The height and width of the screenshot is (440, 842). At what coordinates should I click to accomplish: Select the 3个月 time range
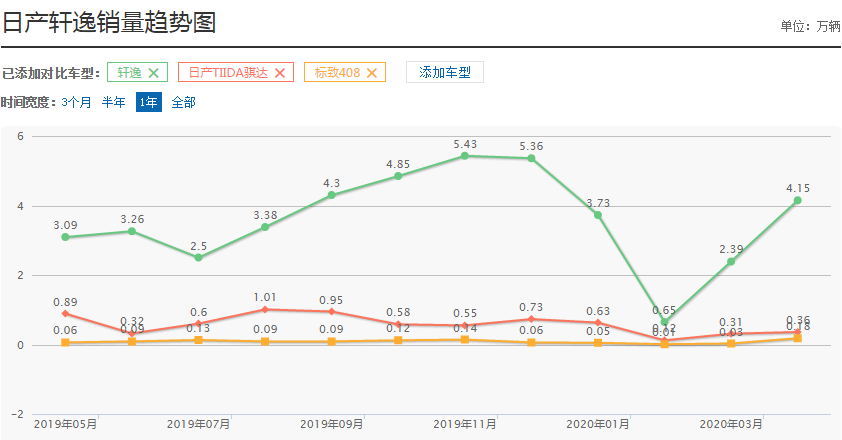(76, 102)
